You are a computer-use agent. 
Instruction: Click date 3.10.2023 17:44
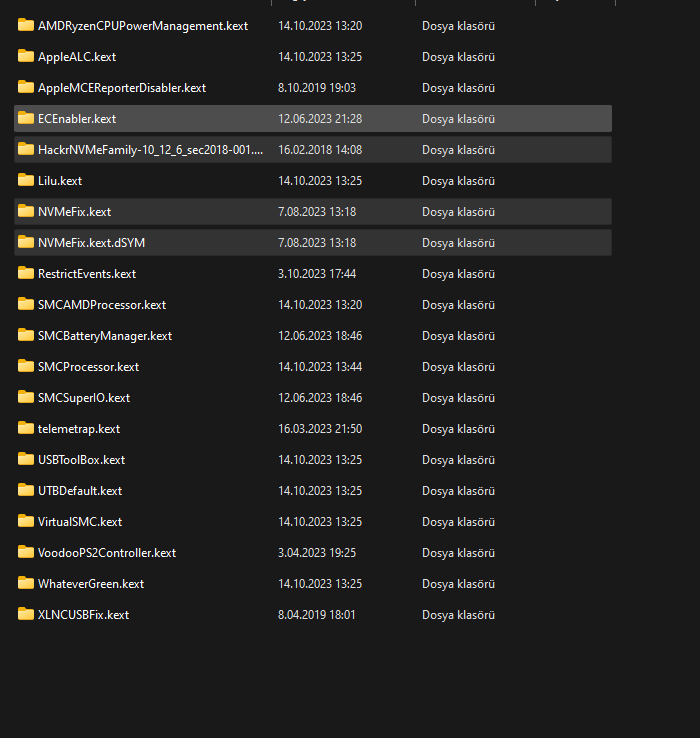coord(317,274)
